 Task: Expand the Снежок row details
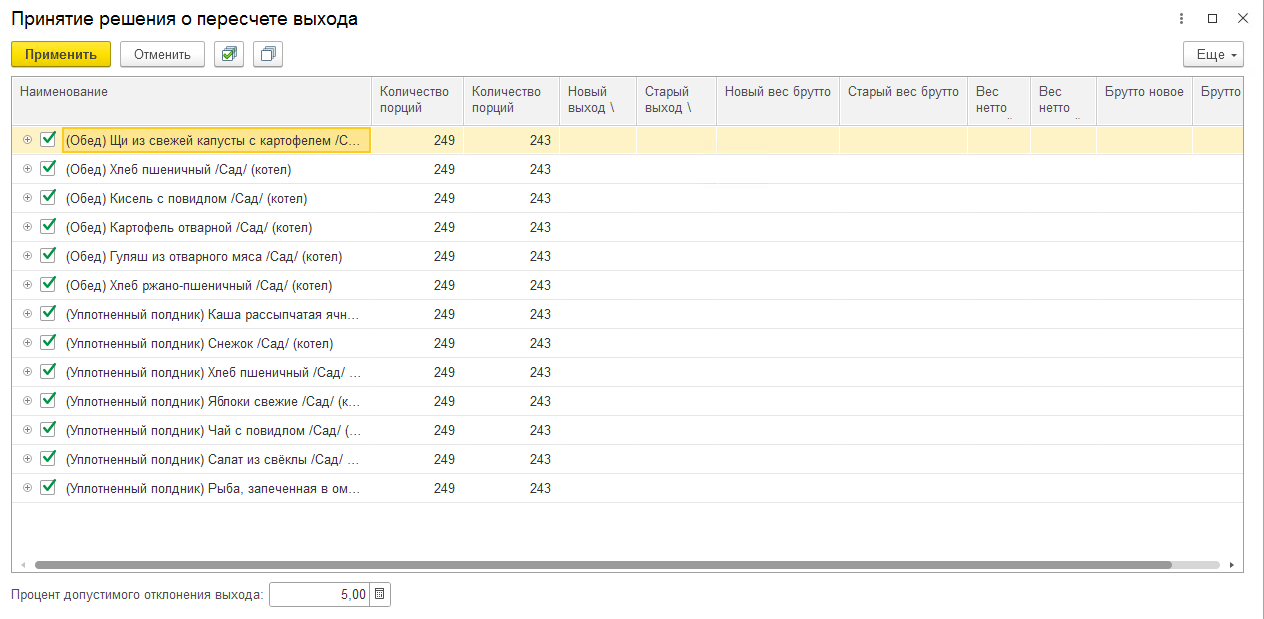pos(27,343)
